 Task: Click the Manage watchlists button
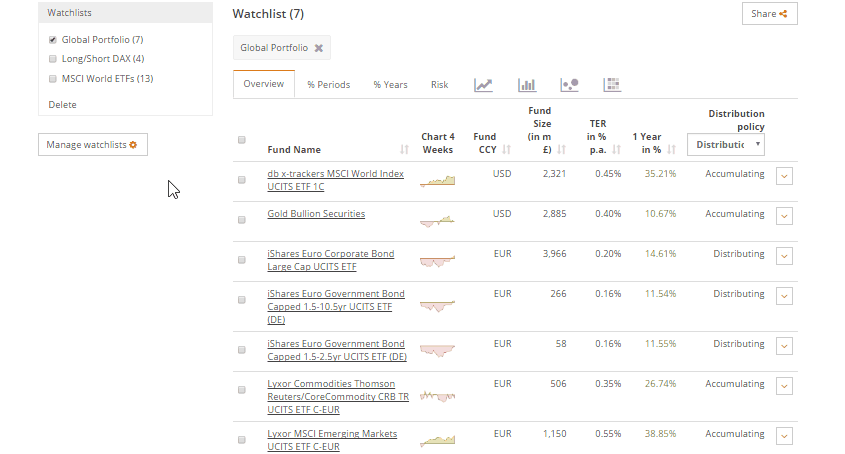tap(93, 145)
